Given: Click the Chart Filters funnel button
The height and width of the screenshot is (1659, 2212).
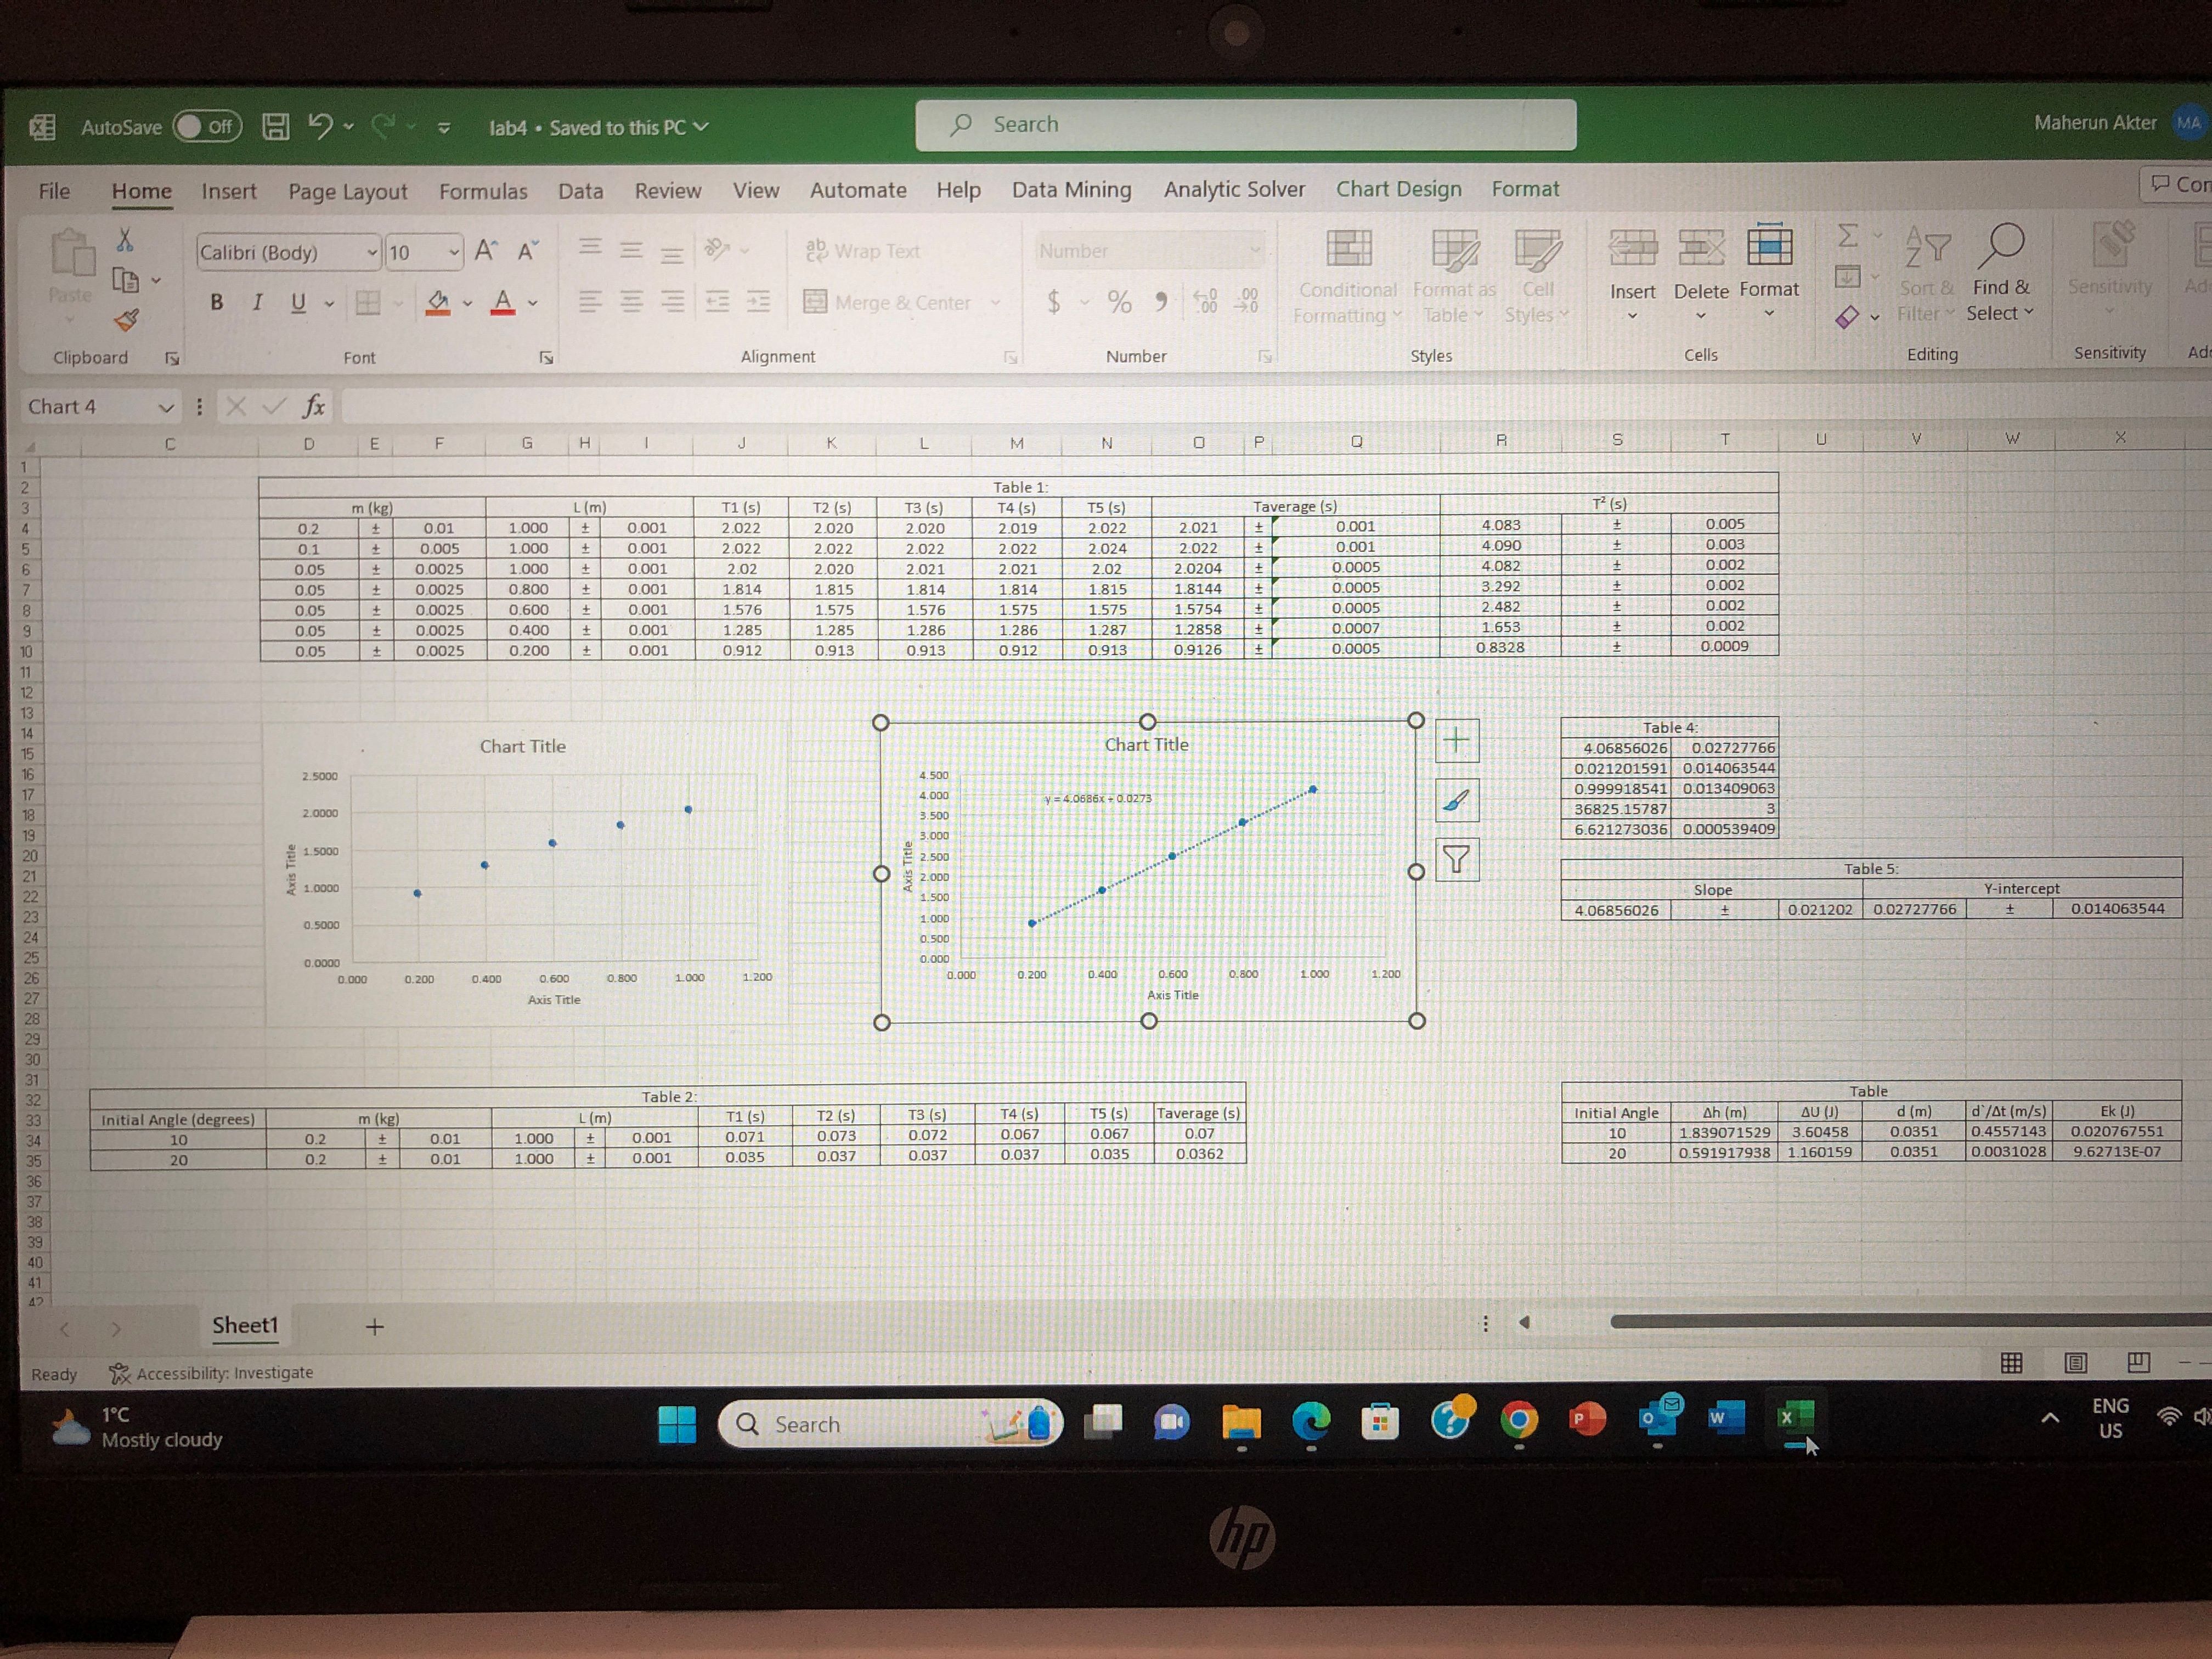Looking at the screenshot, I should point(1457,859).
